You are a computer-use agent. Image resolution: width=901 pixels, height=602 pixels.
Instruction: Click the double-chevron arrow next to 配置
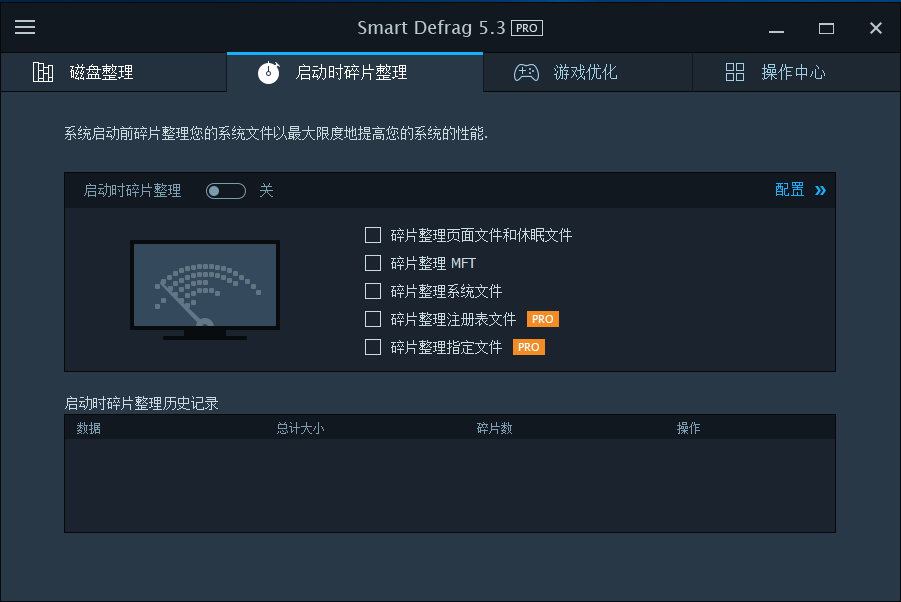(x=820, y=190)
